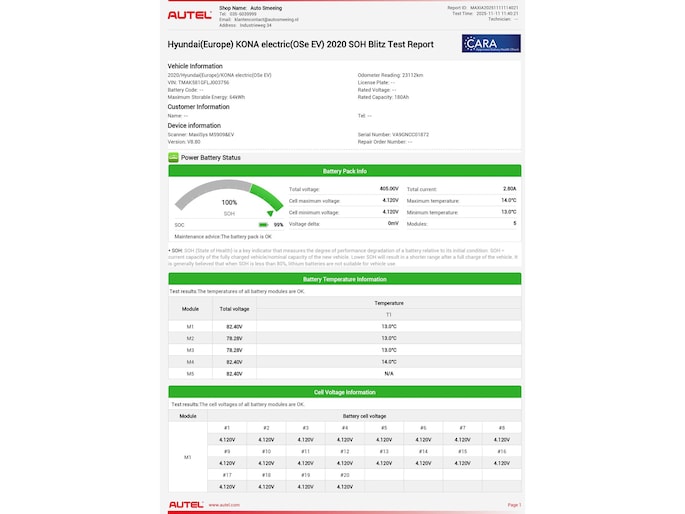Click the green arrow tip on SOH gauge
The height and width of the screenshot is (514, 685).
269,213
